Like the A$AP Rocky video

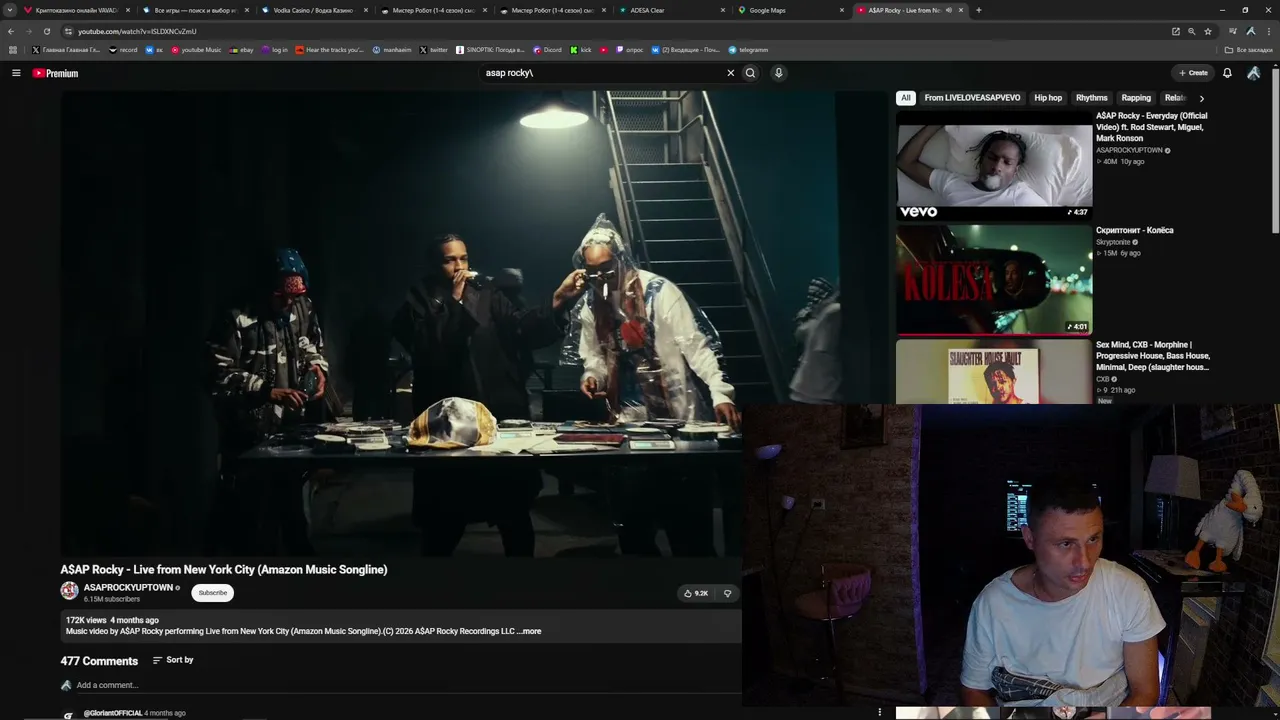point(695,593)
